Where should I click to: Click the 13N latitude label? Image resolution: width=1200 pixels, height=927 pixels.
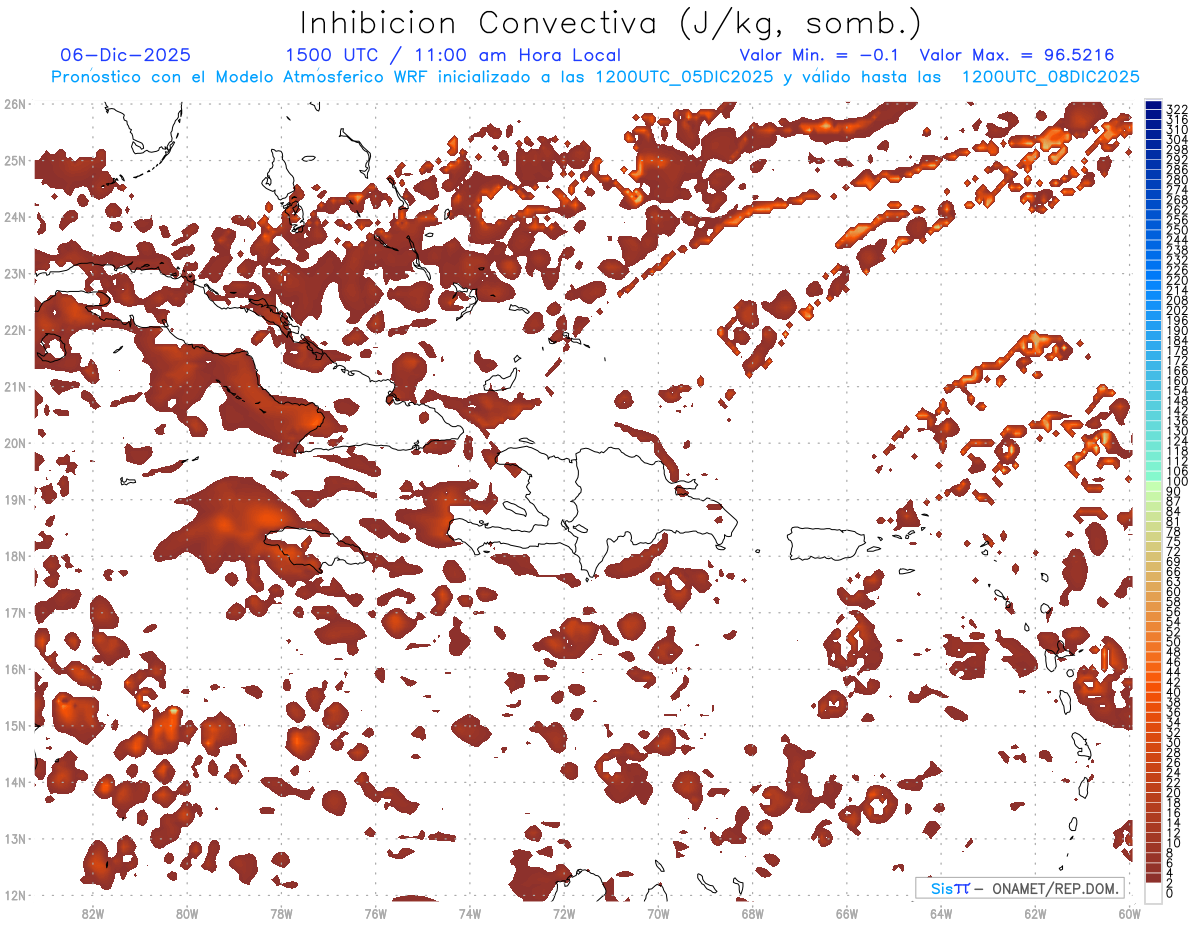click(14, 838)
